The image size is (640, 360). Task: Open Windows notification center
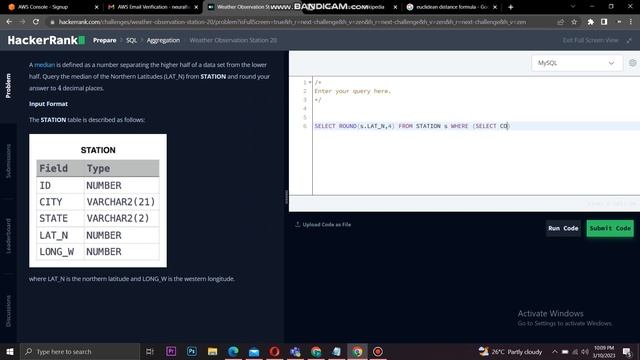click(627, 351)
